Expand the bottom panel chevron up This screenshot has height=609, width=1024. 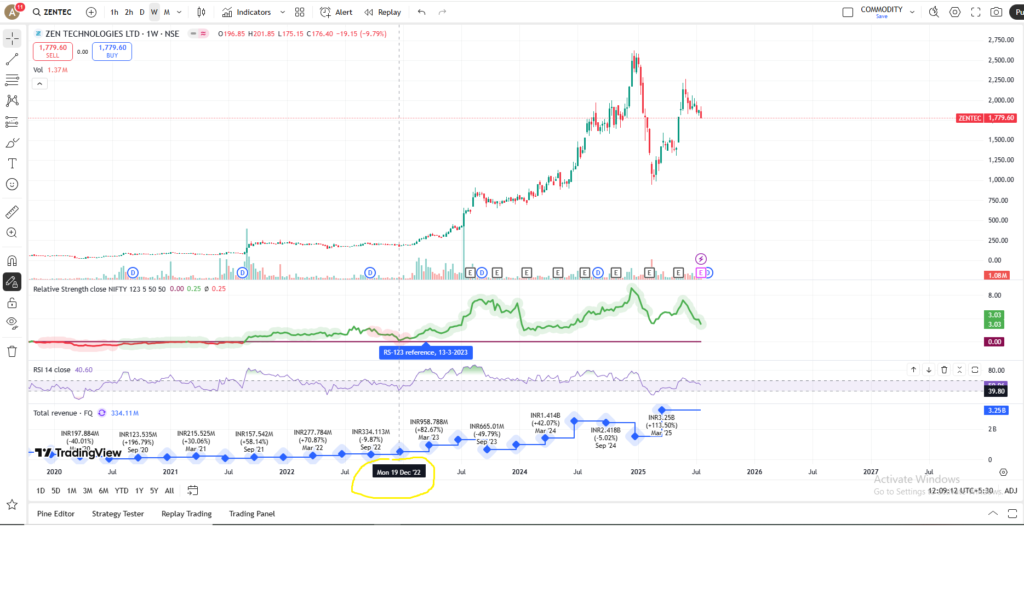[x=993, y=514]
